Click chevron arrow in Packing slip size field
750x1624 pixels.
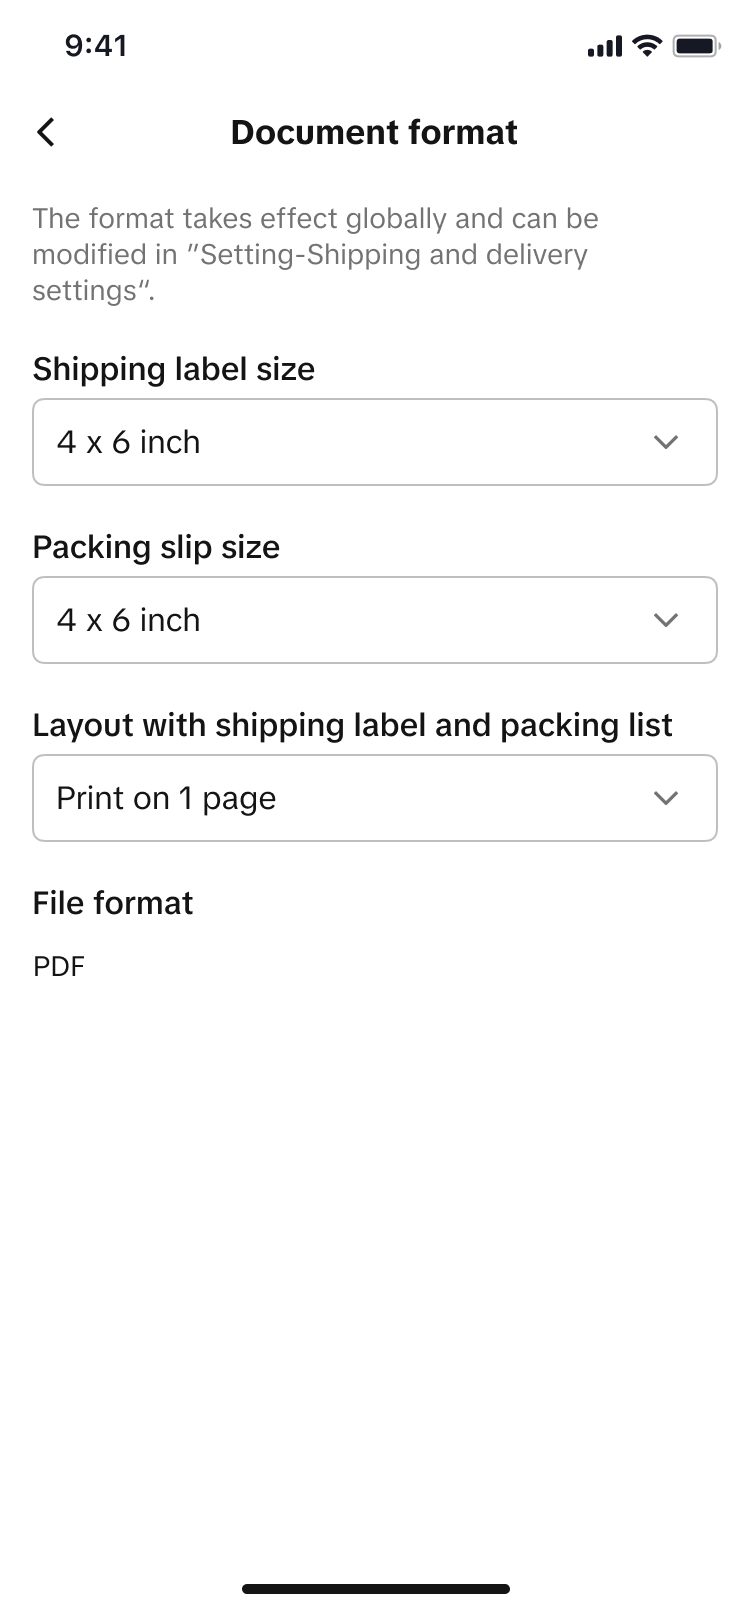(x=666, y=620)
